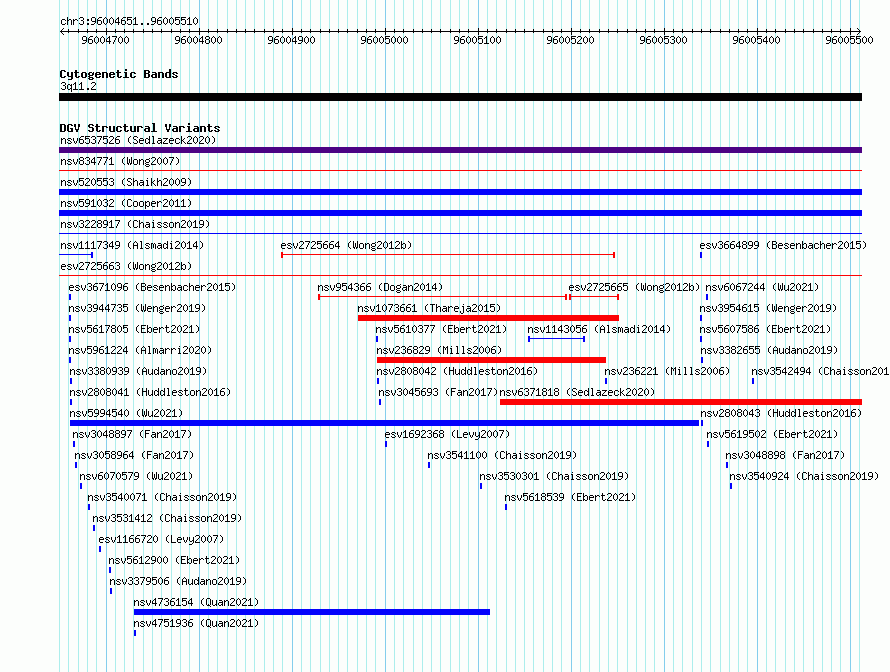The image size is (890, 672).
Task: Click esv2725663 (Wong2012b) label
Action: pos(126,266)
